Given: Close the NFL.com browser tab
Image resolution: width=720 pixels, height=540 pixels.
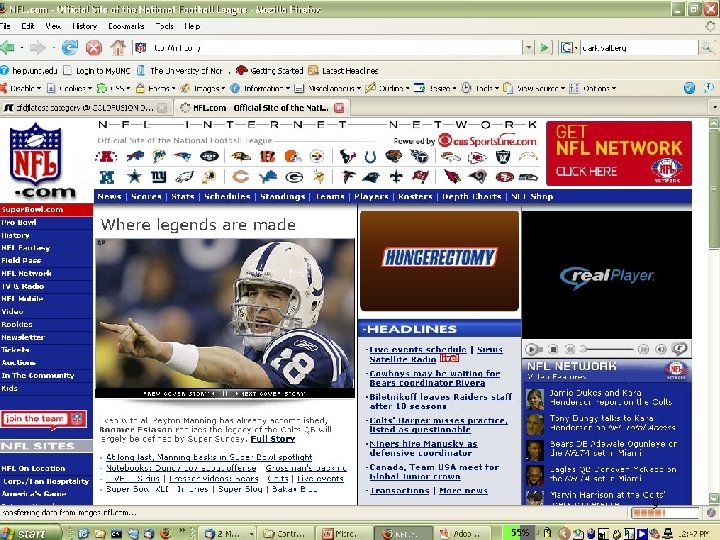Looking at the screenshot, I should pos(339,108).
